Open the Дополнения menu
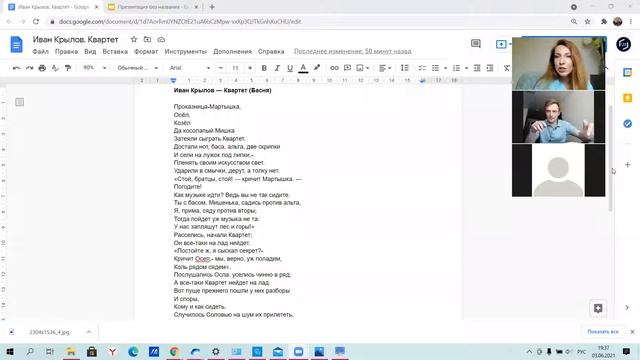 tap(232, 51)
